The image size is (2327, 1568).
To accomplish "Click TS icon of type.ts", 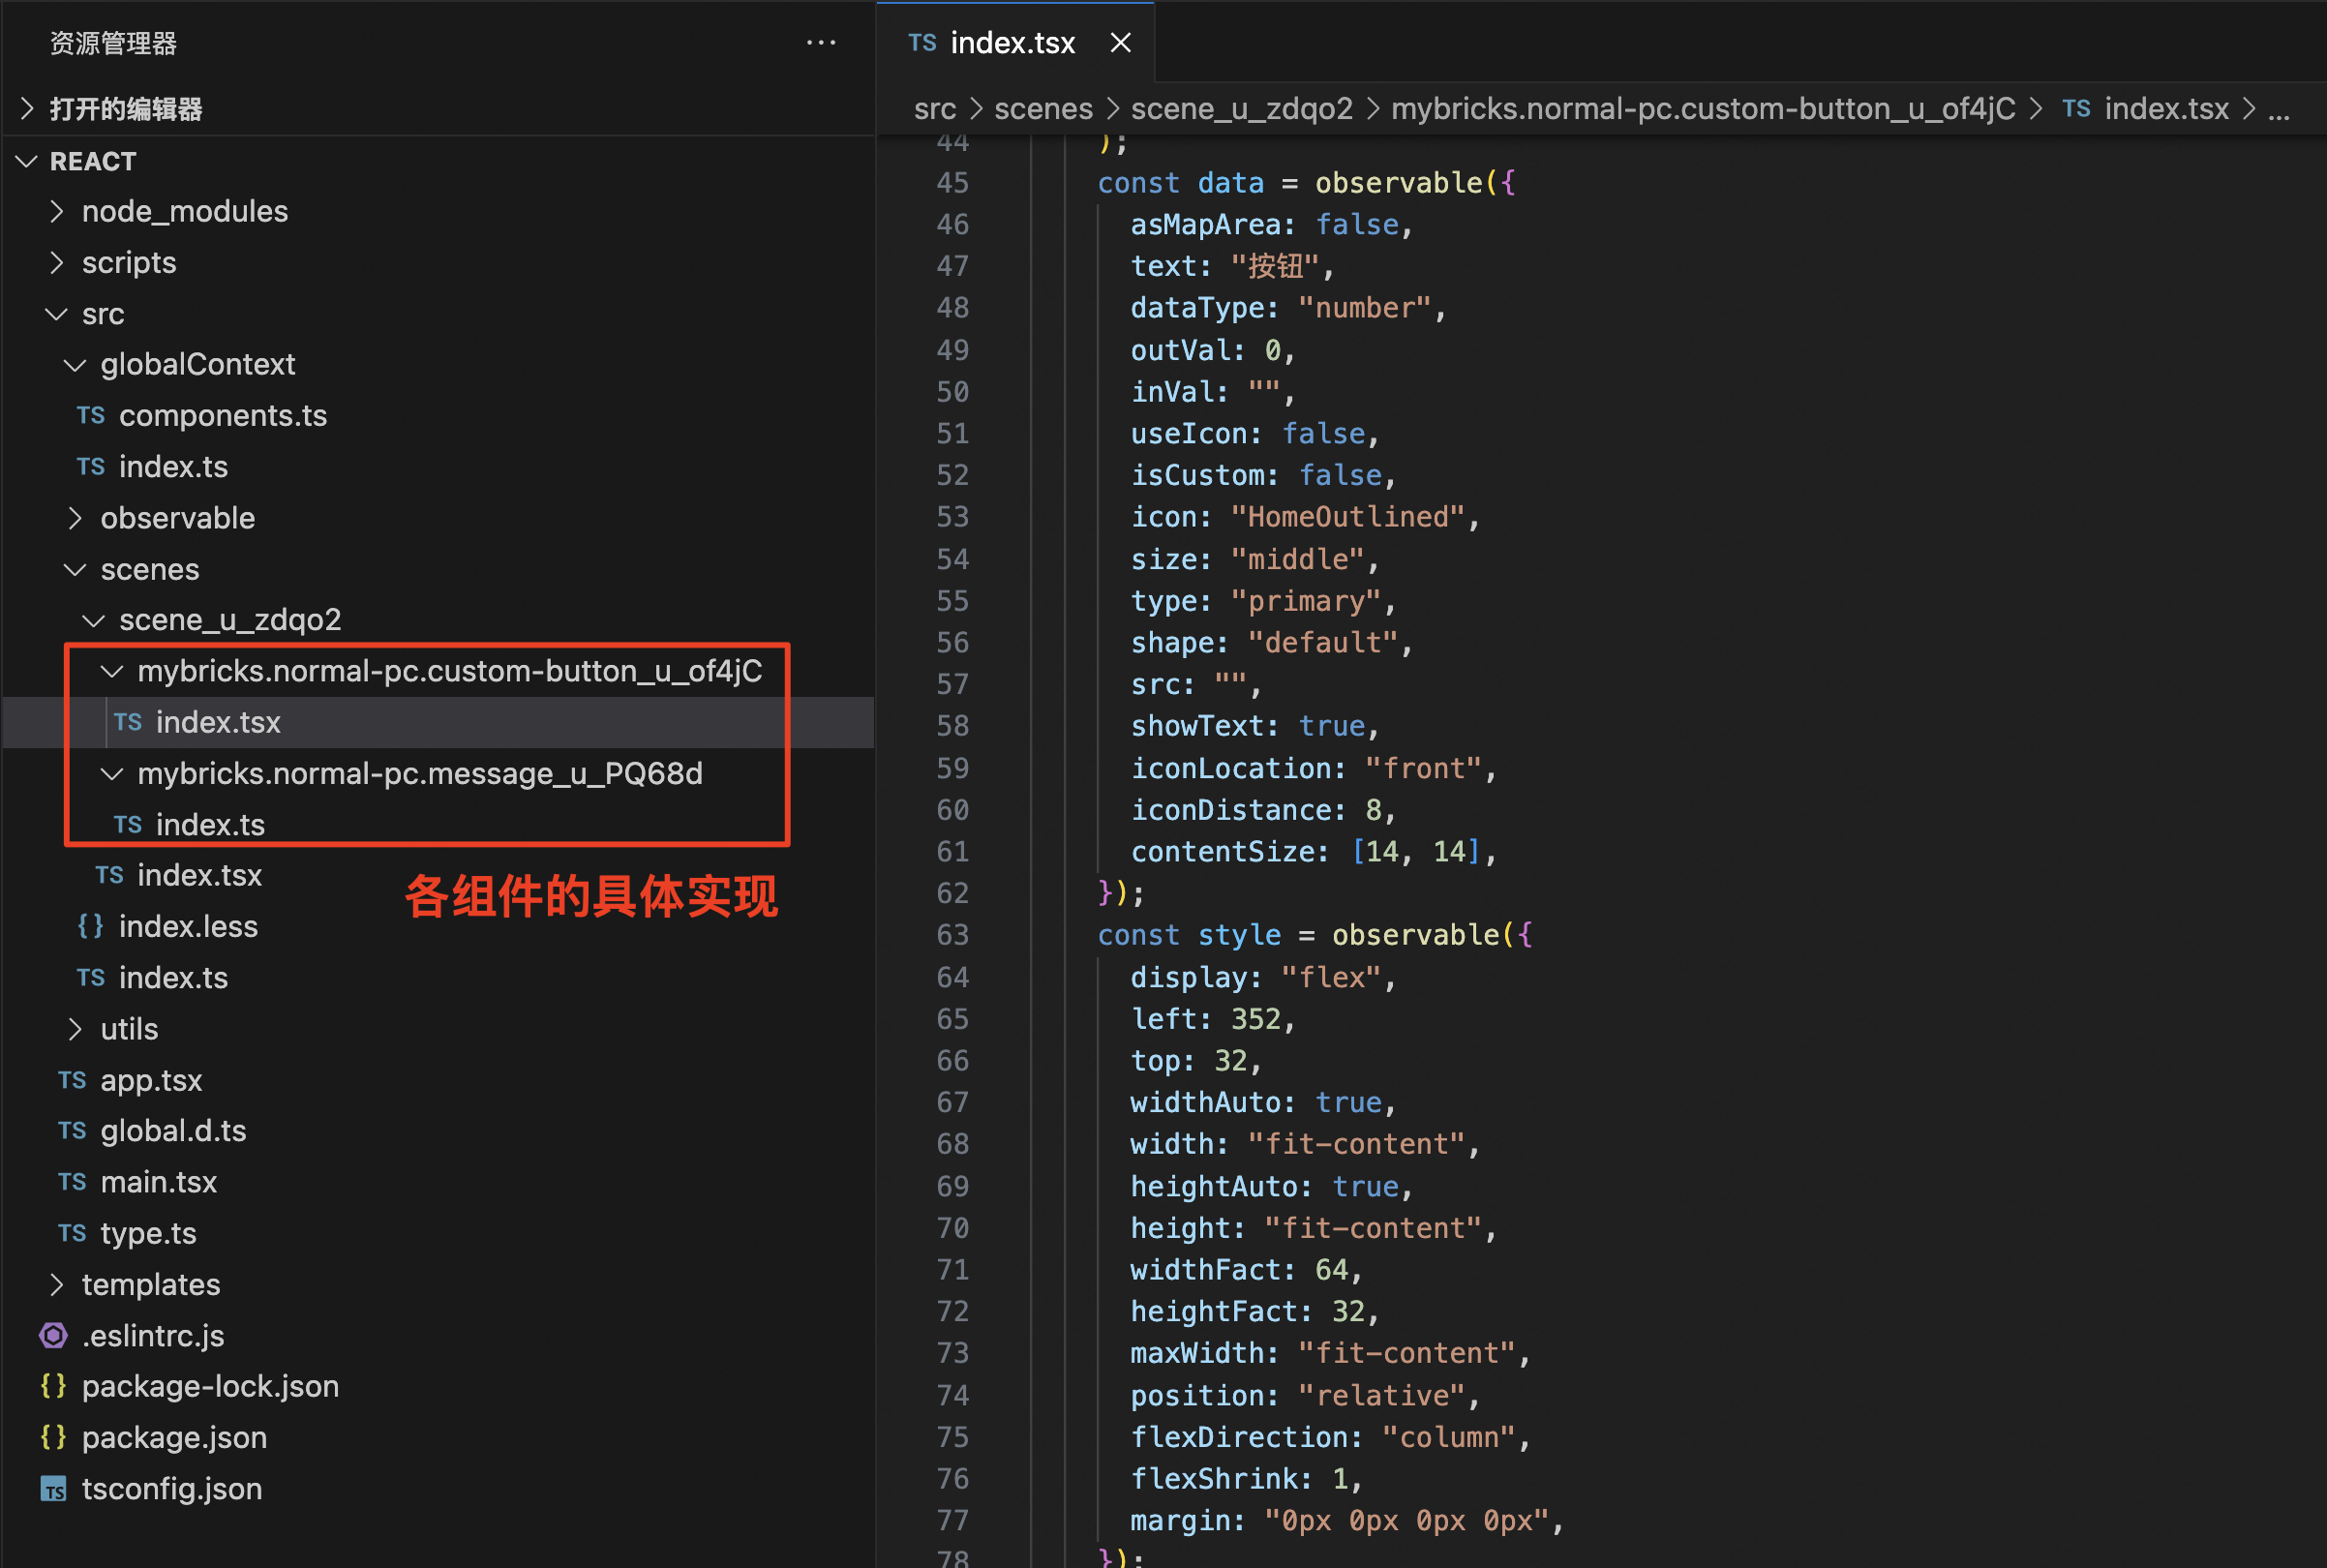I will [x=72, y=1233].
